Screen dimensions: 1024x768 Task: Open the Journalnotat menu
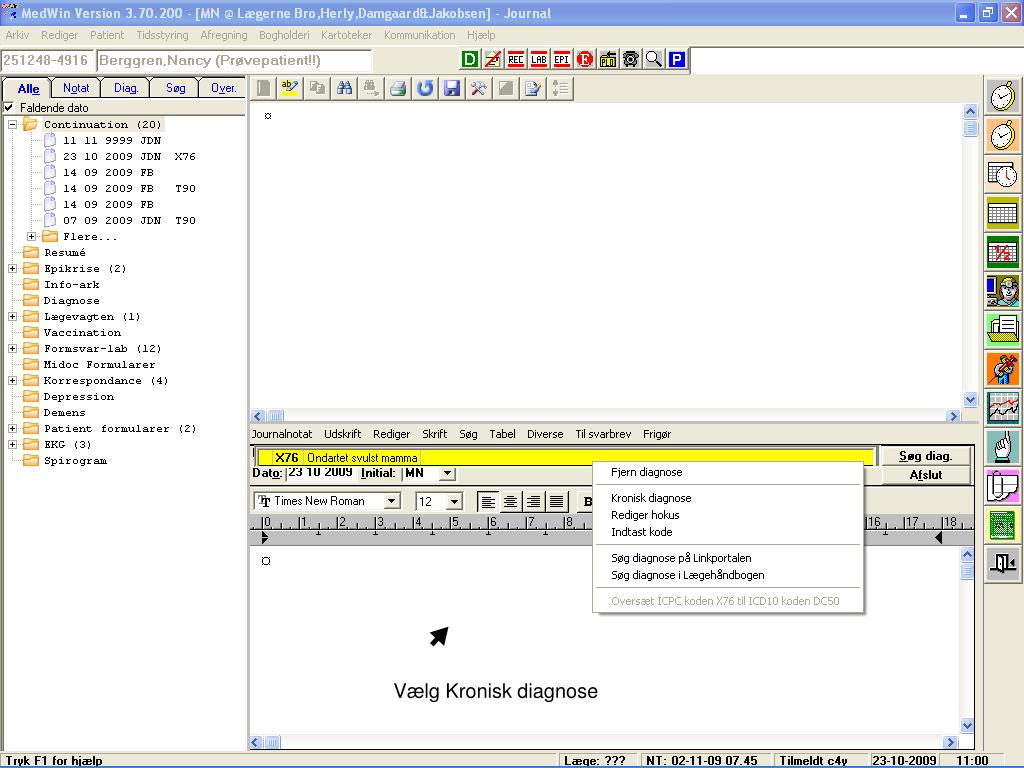pos(282,434)
